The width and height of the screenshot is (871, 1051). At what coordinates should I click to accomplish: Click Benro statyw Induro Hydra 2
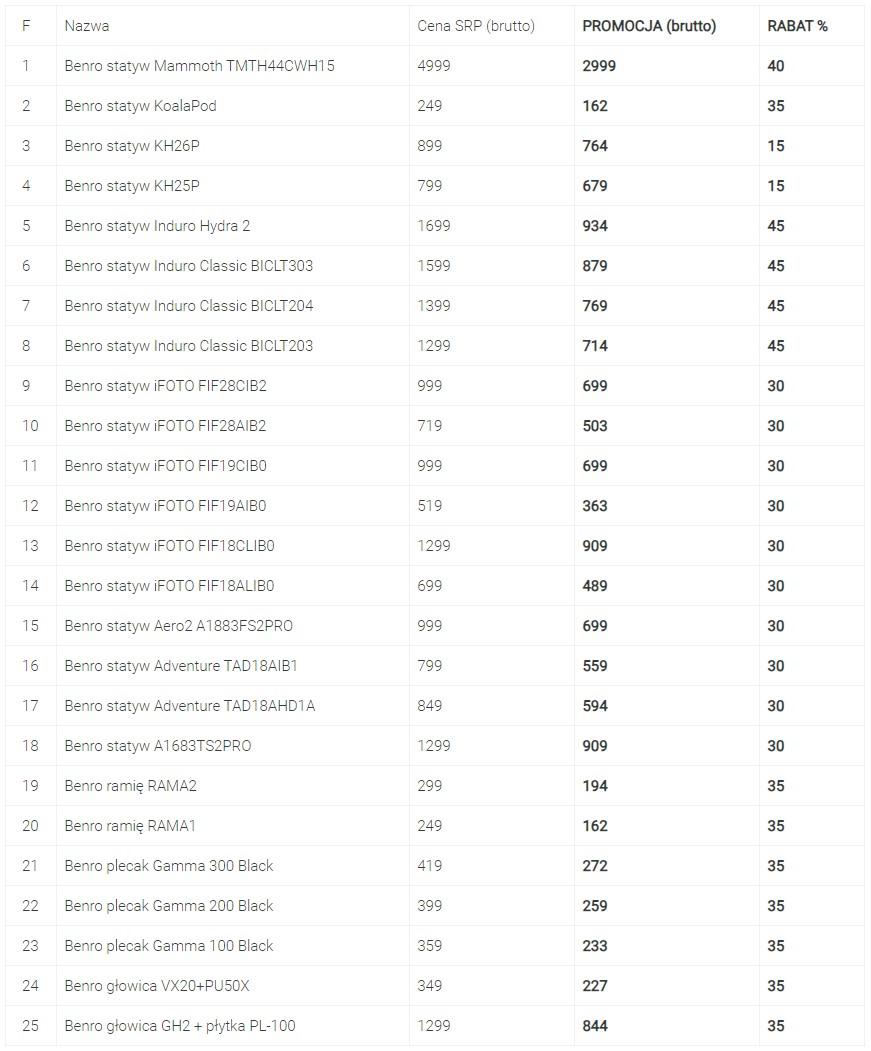157,226
